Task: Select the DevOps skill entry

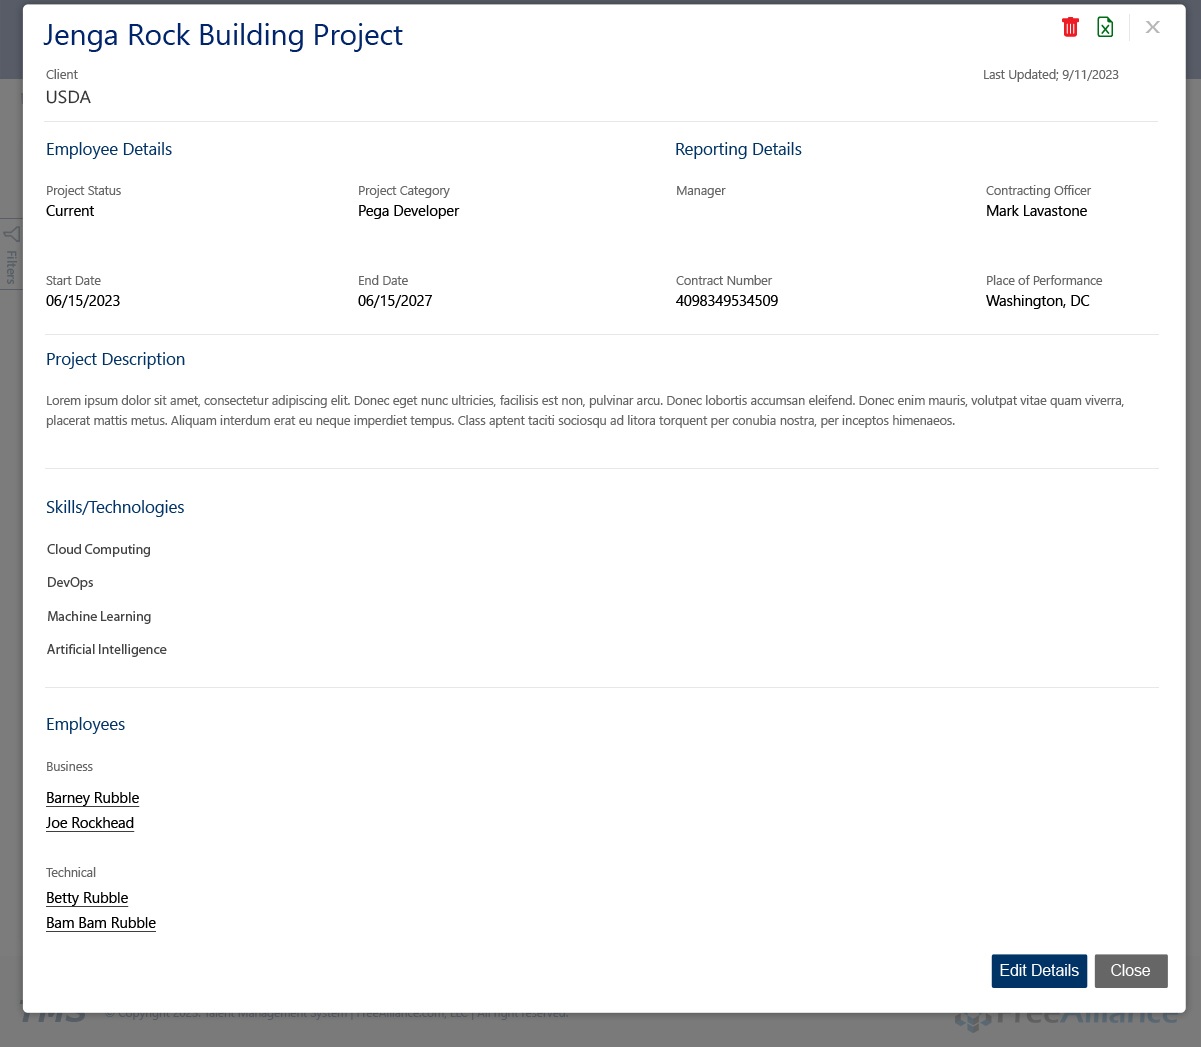Action: [70, 582]
